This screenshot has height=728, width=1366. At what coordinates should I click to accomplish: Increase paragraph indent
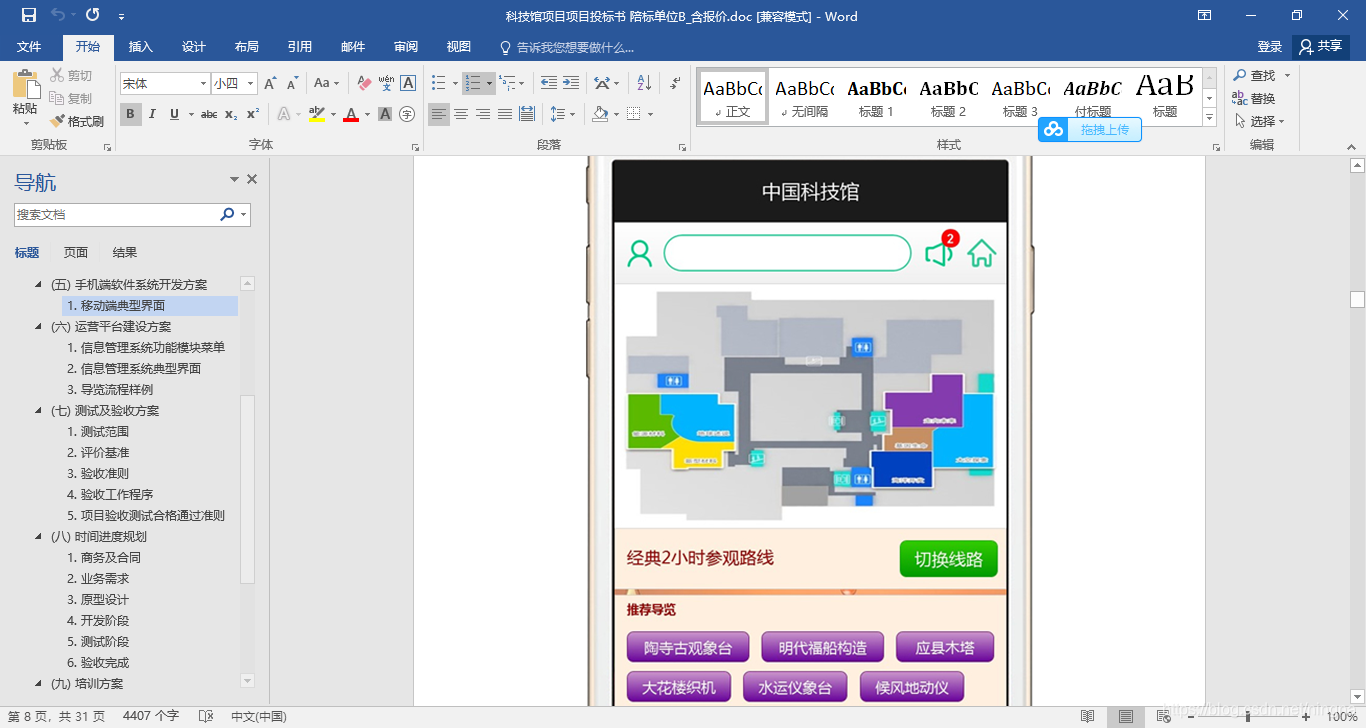pos(570,83)
